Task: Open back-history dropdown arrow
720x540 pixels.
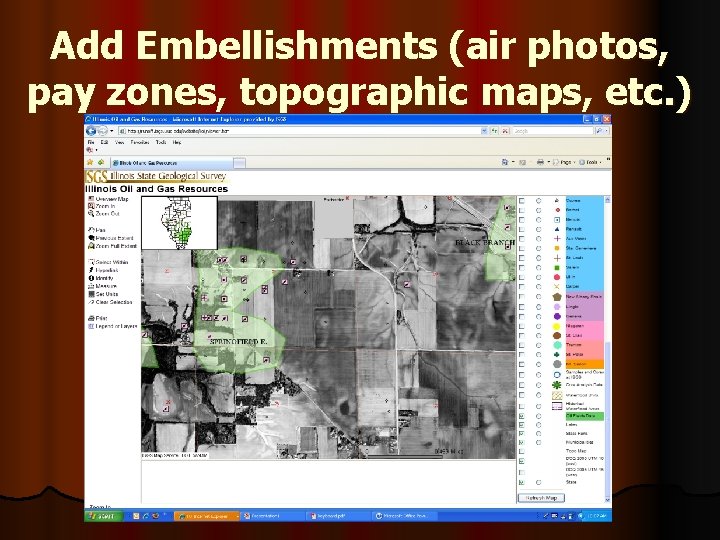Action: point(112,131)
